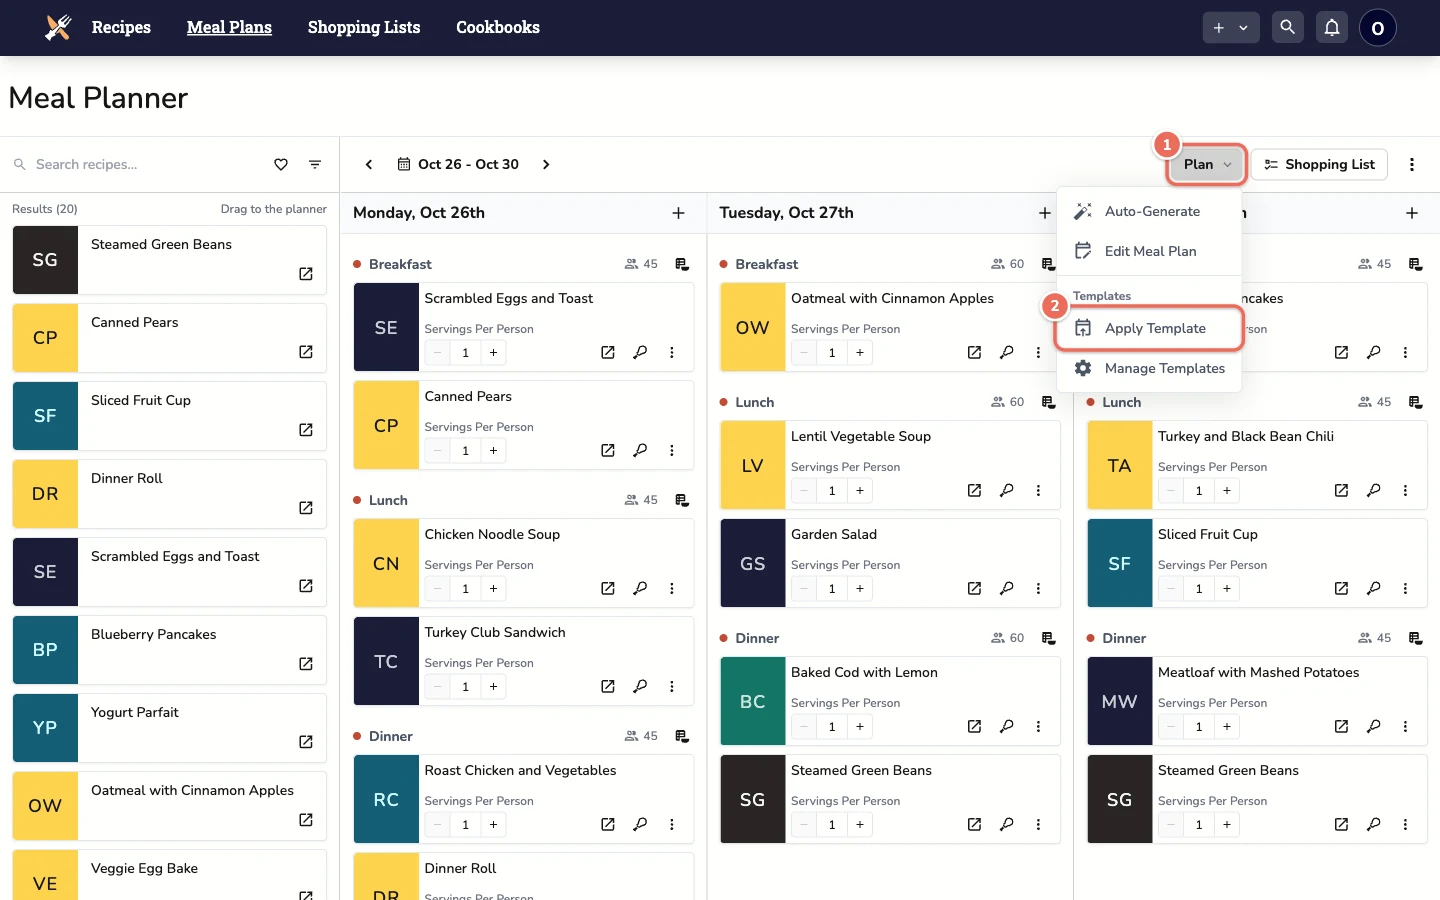Screen dimensions: 1440x900
Task: Open the recipe filter options icon
Action: [x=315, y=164]
